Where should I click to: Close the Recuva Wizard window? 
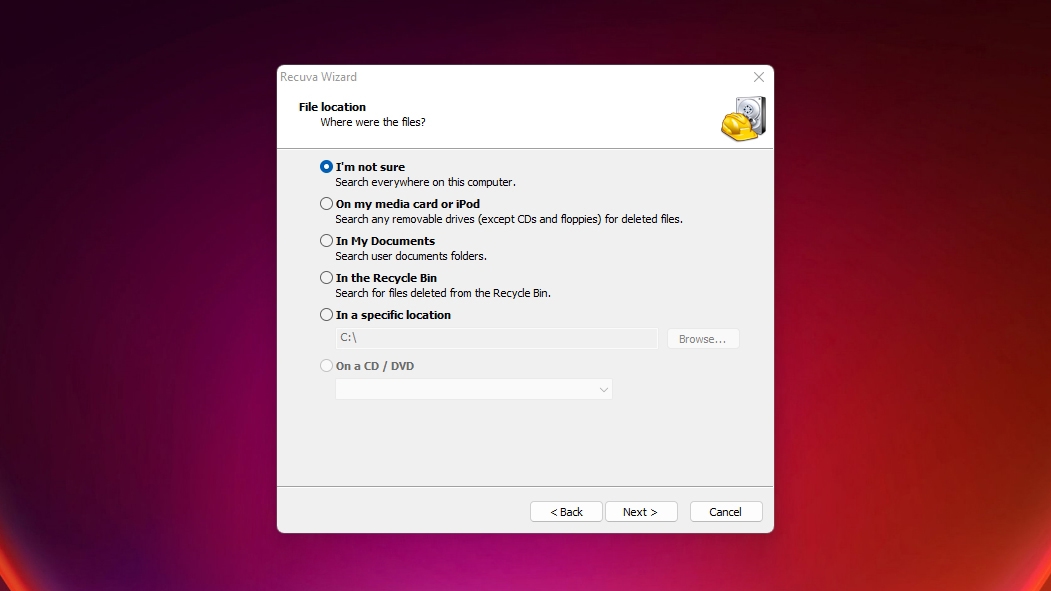(x=758, y=77)
